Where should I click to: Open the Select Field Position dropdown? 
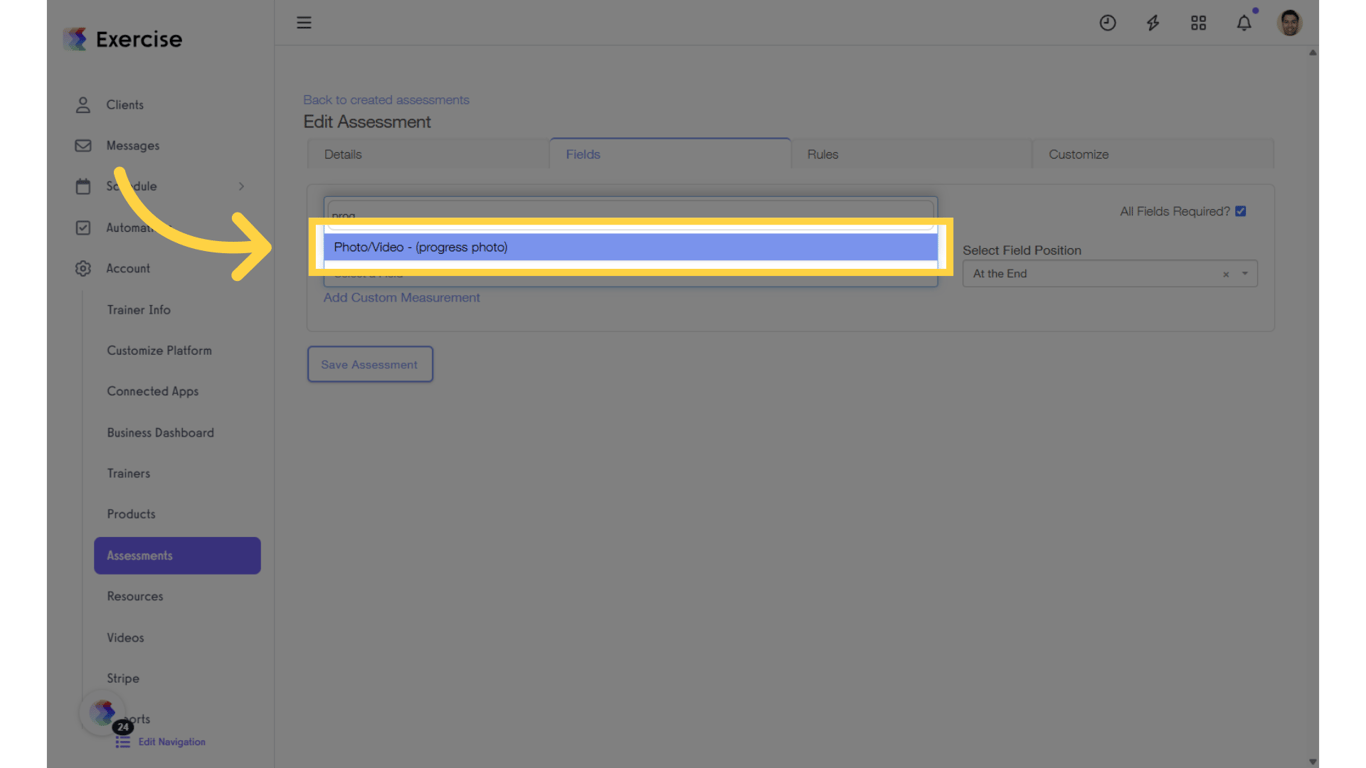[1245, 273]
